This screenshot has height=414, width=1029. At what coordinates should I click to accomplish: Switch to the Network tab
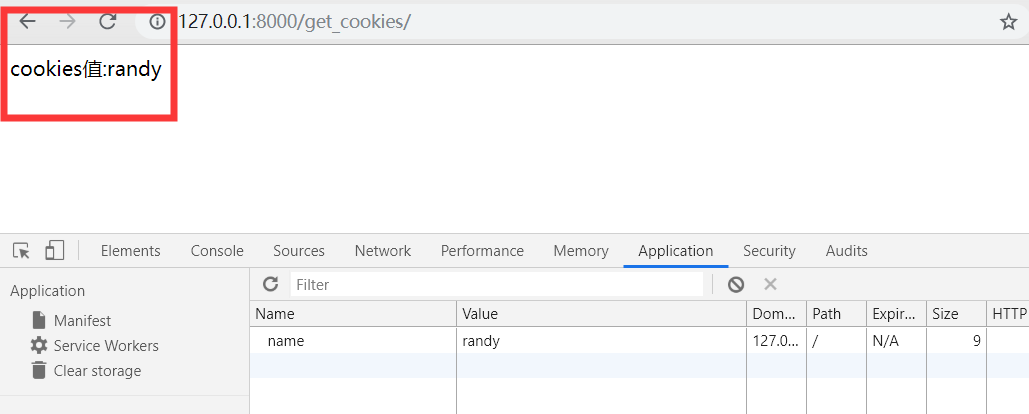point(382,251)
